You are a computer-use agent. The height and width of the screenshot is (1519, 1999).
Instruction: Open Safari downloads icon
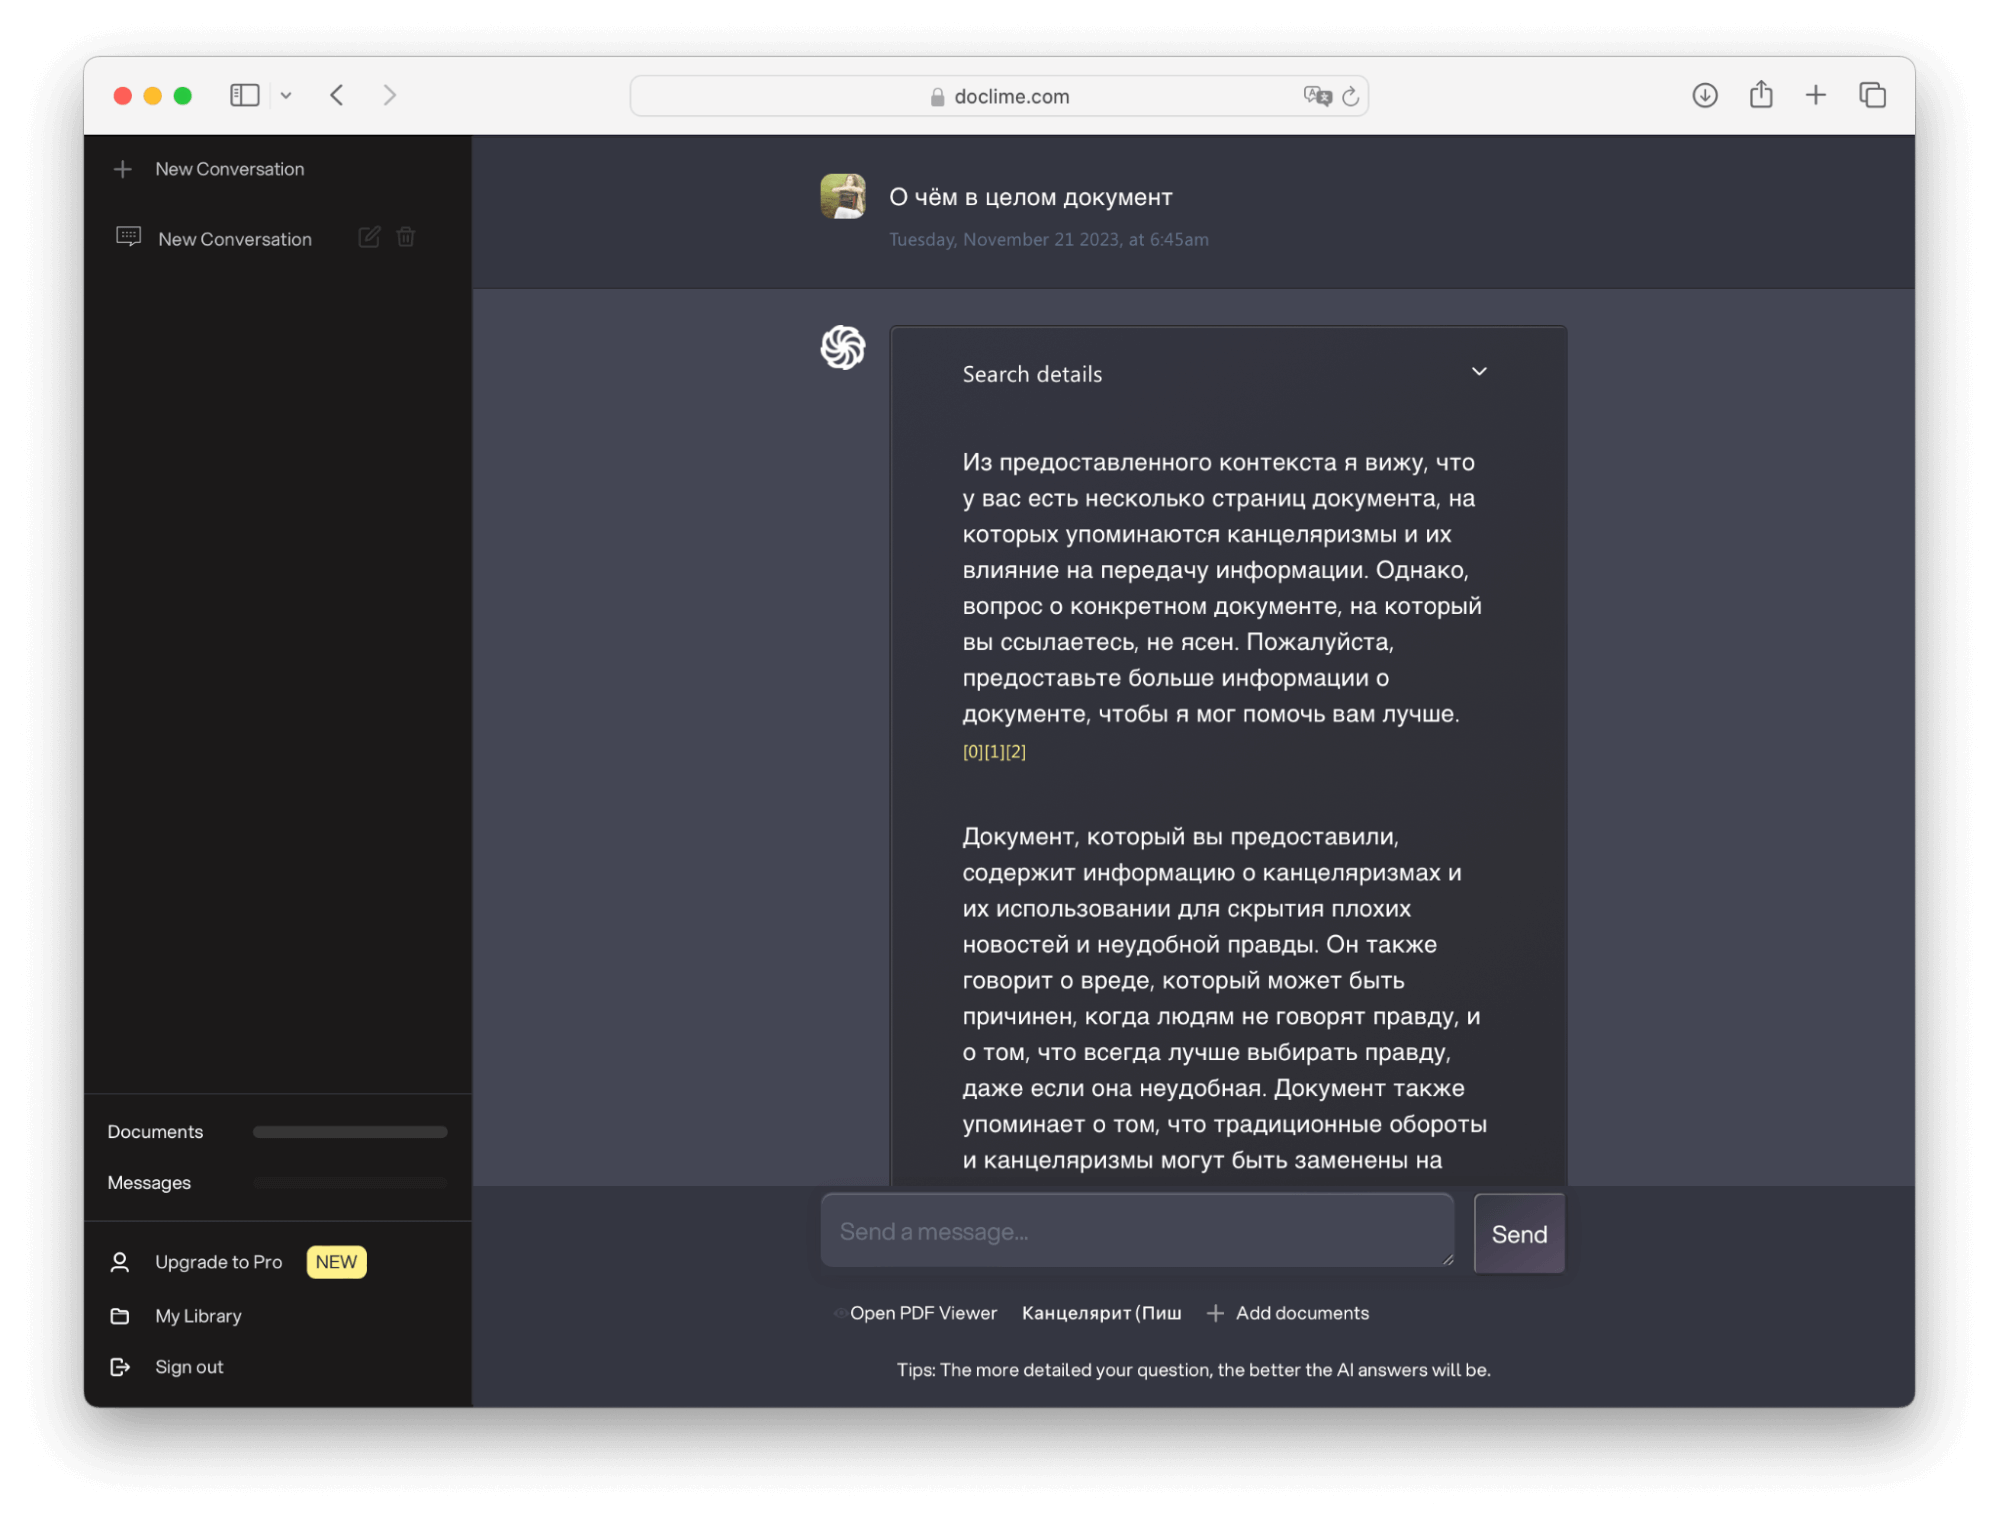(1705, 95)
